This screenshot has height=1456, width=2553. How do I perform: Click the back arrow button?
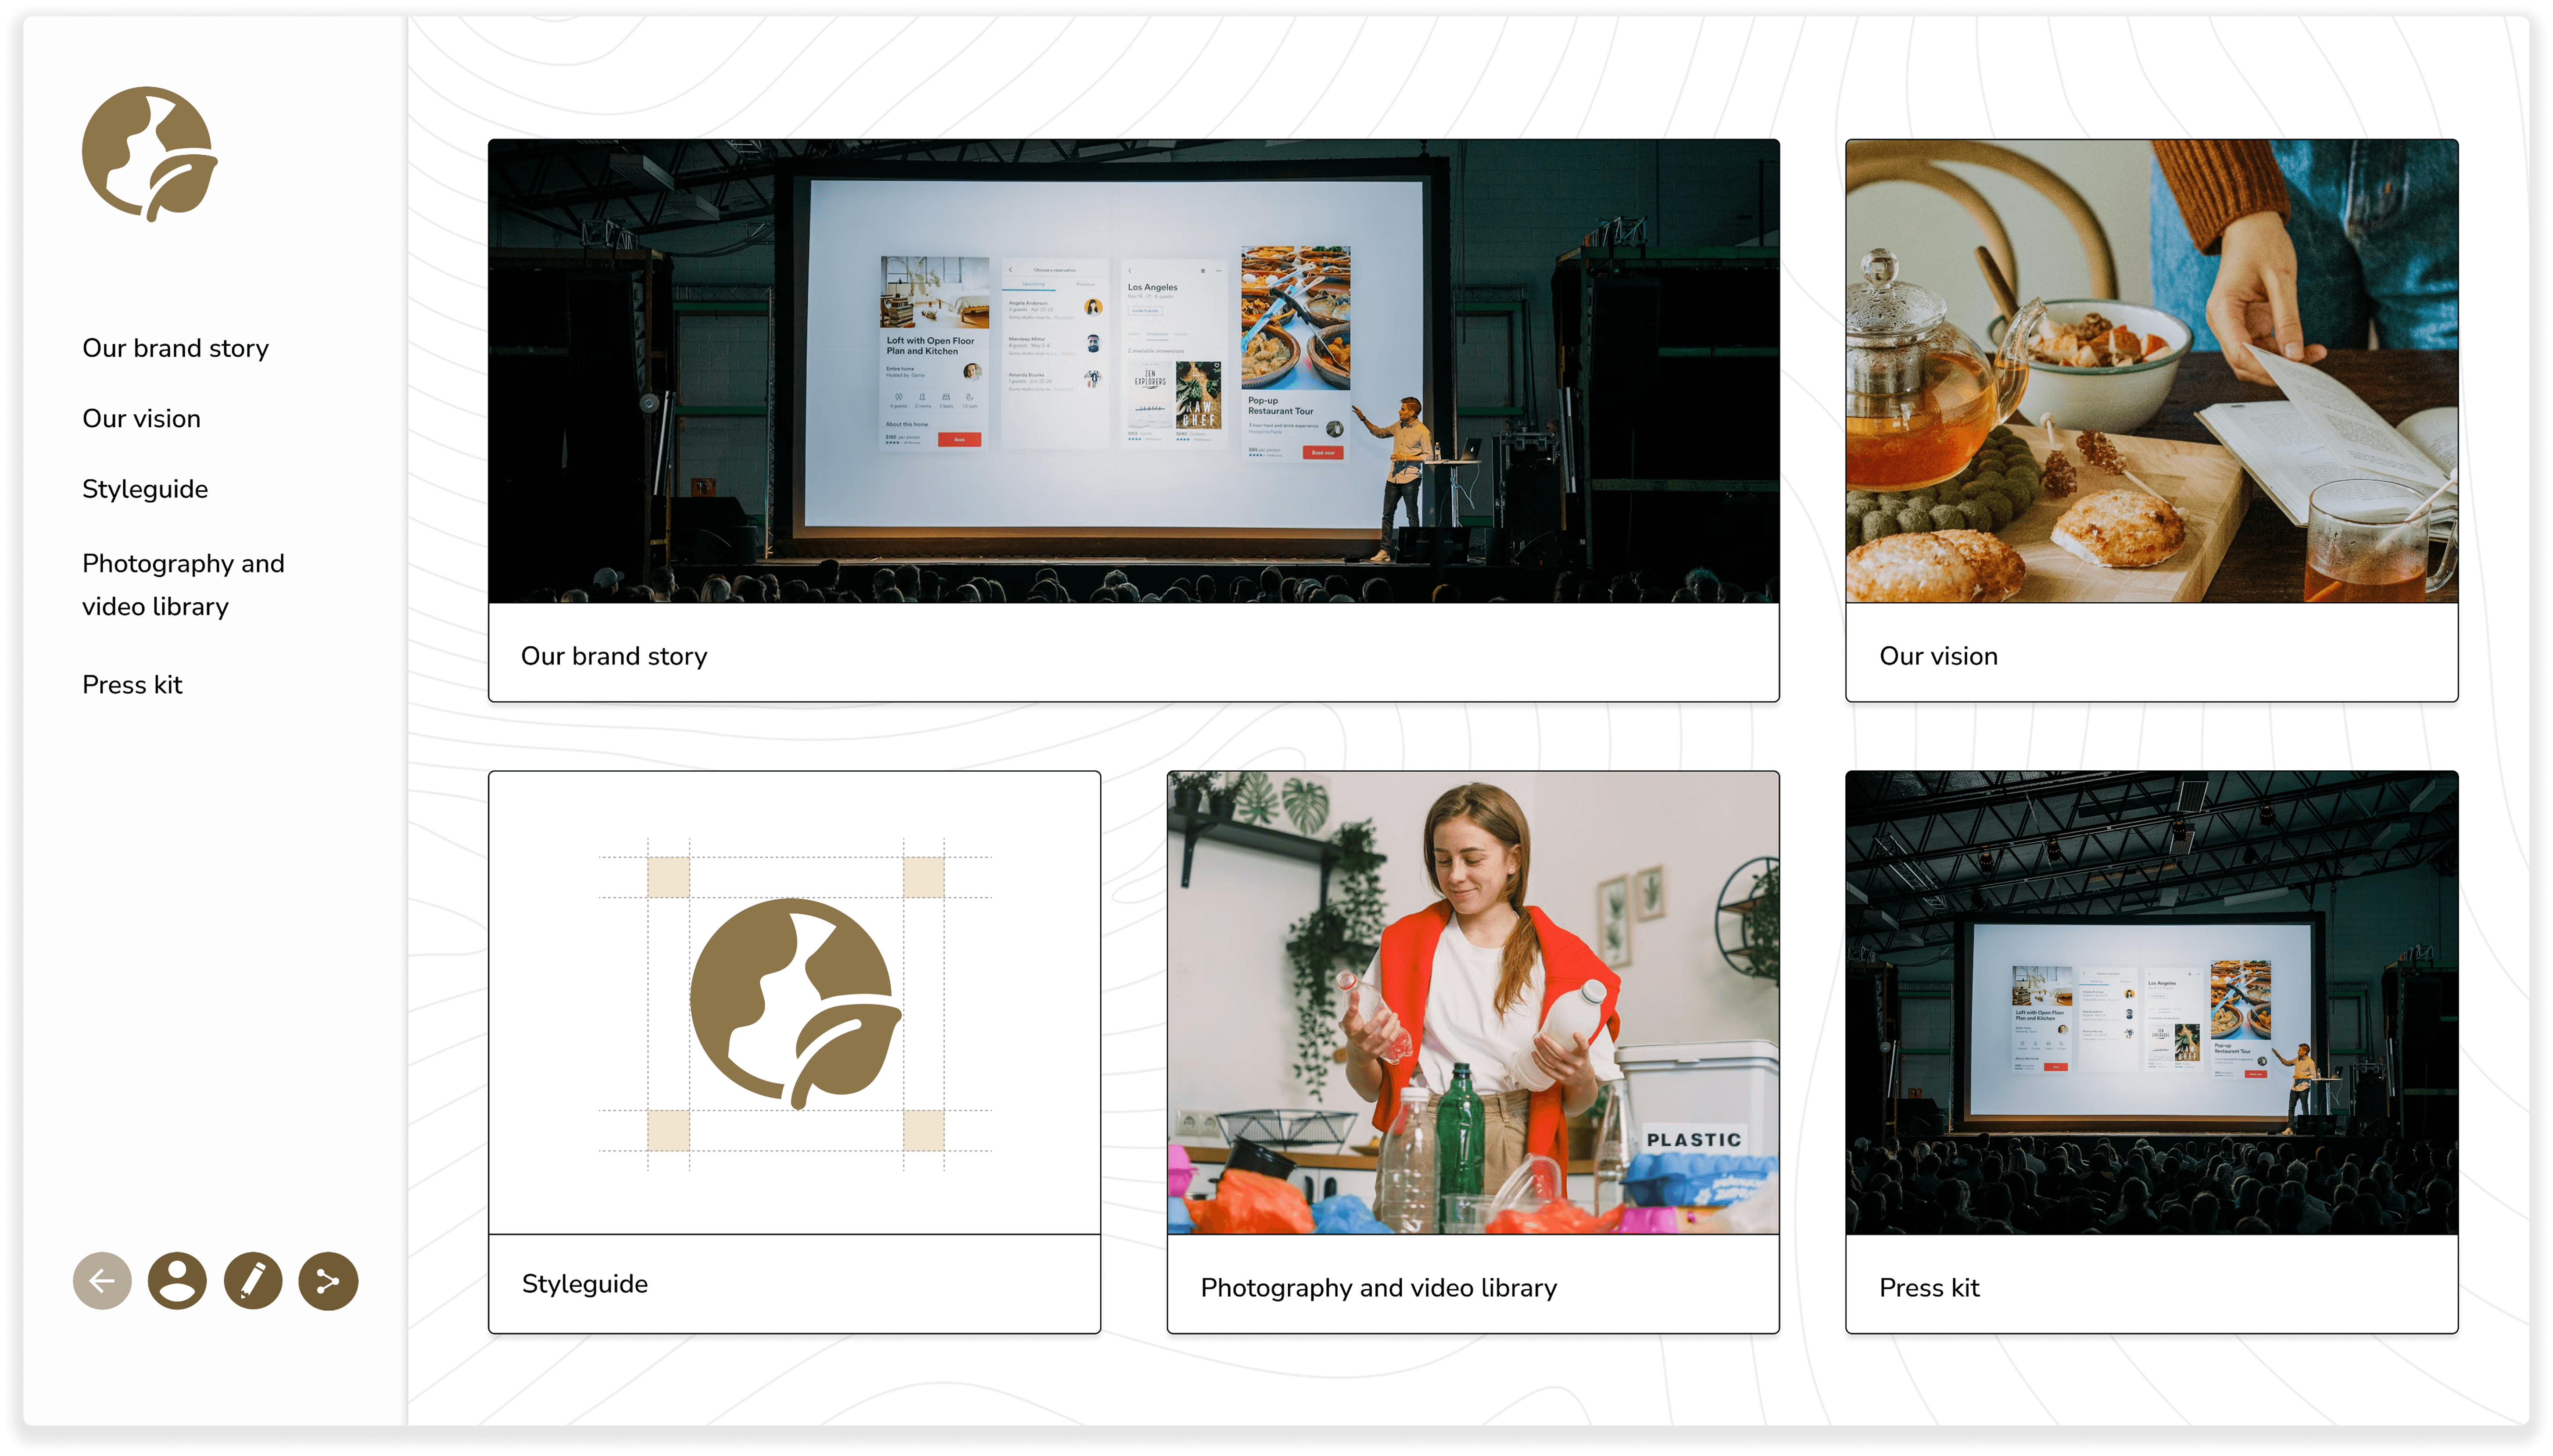102,1280
